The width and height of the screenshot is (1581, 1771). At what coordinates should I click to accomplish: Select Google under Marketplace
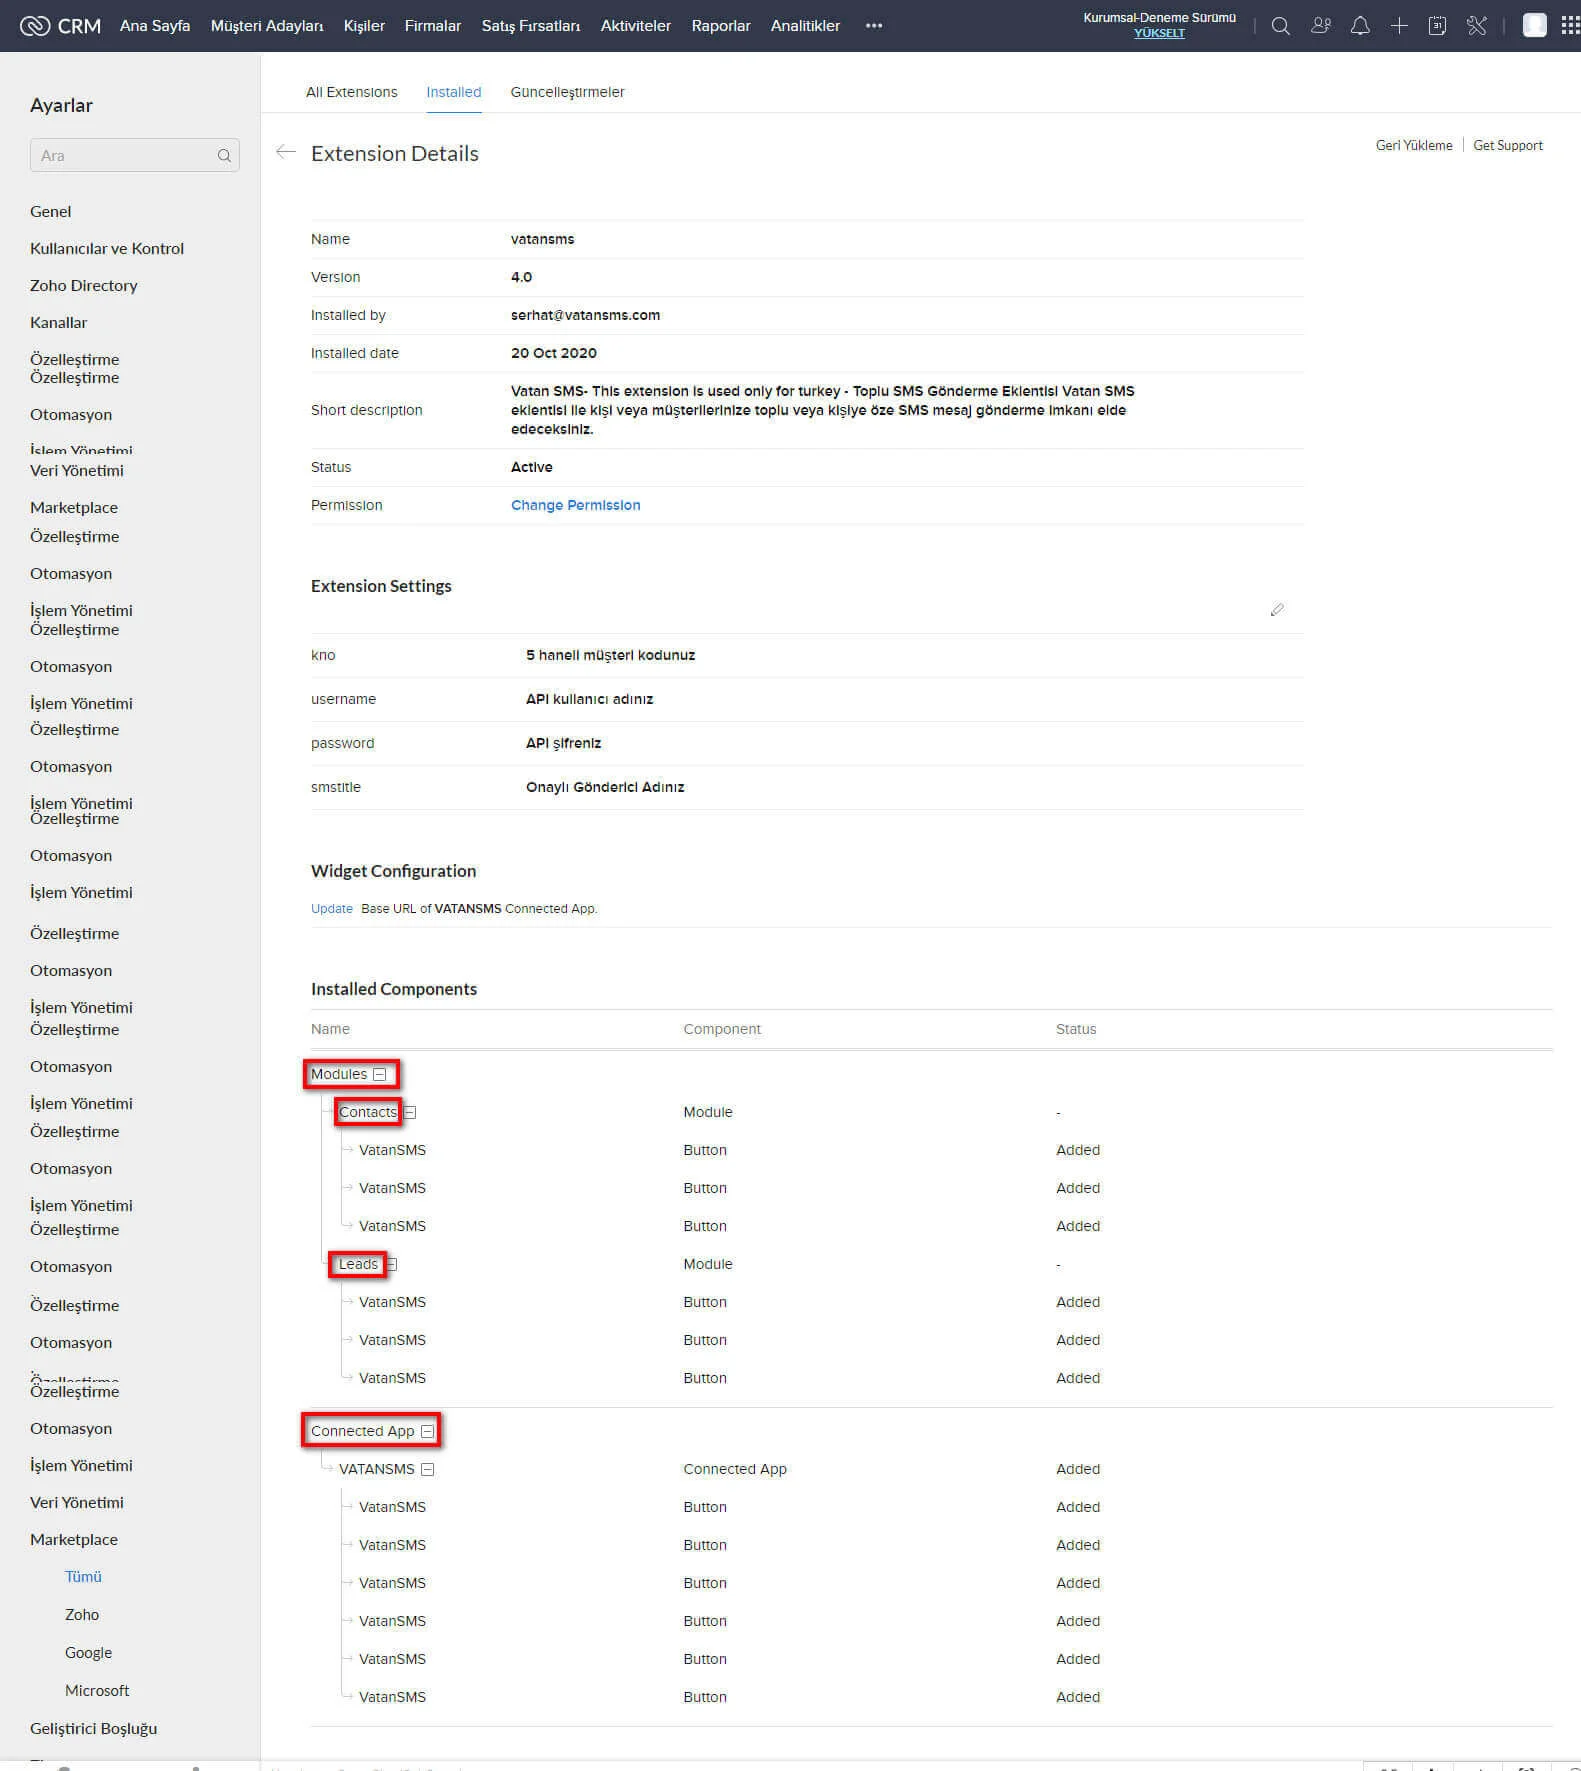click(x=89, y=1652)
